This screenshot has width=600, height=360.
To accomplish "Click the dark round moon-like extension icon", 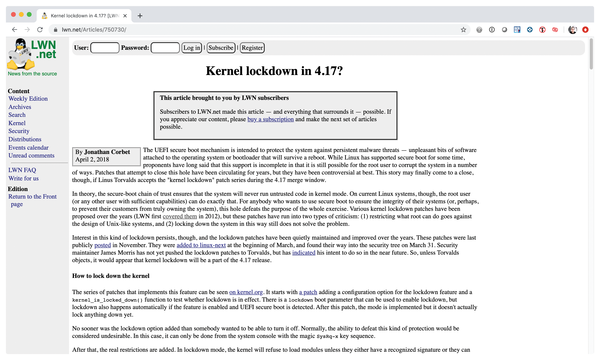I will (x=504, y=29).
